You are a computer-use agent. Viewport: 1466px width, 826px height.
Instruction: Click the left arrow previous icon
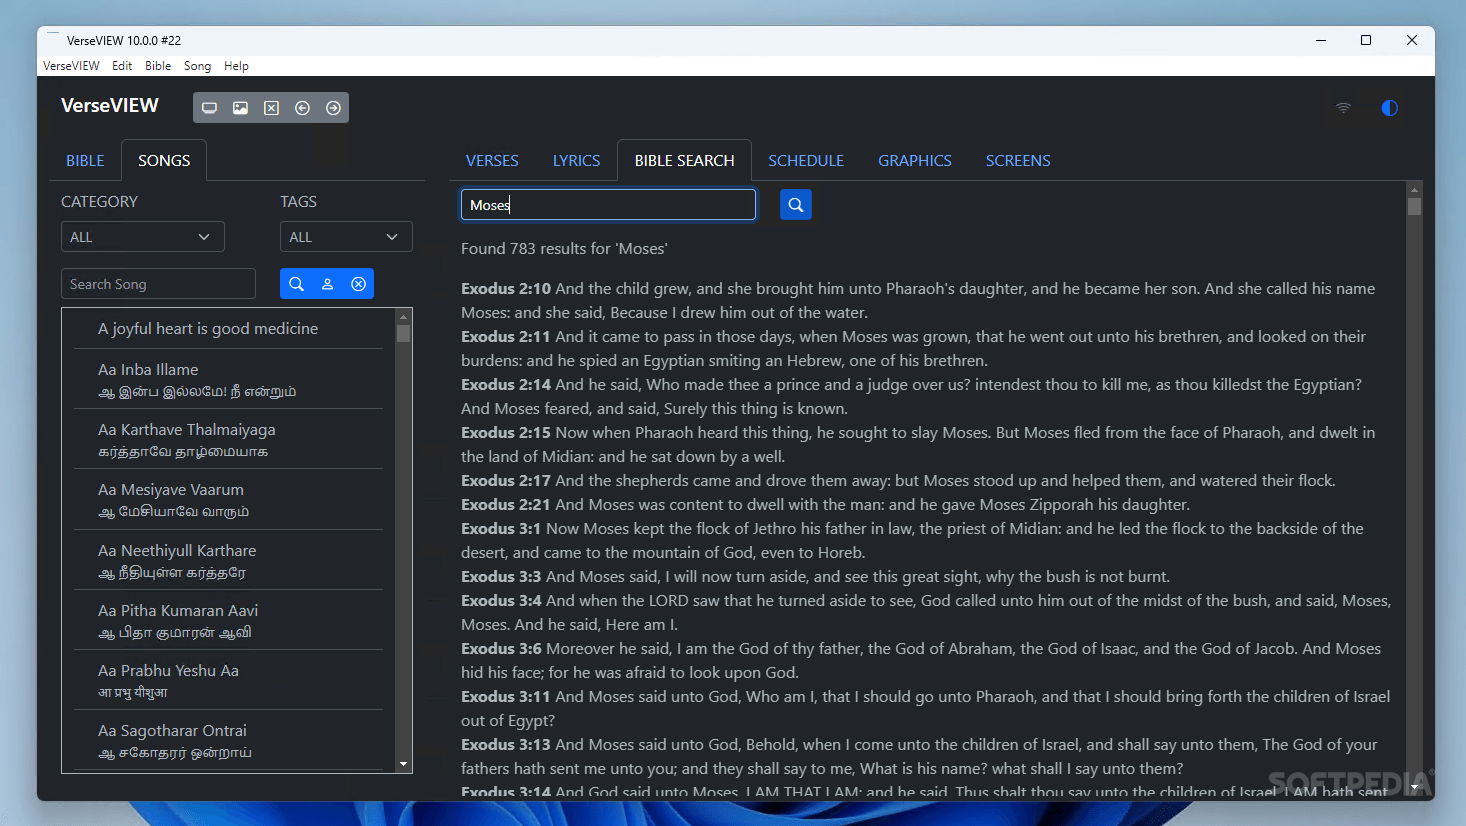tap(302, 108)
